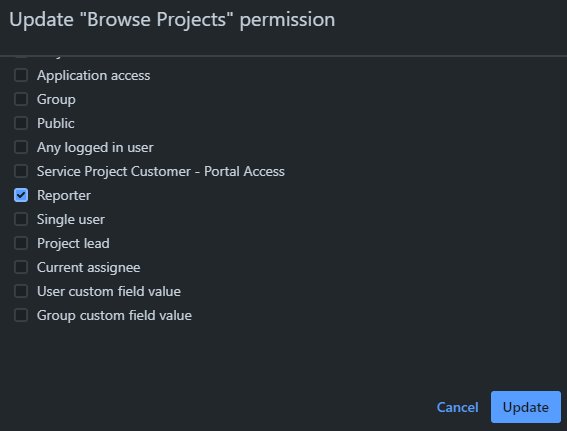The image size is (567, 431).
Task: Click the "Application access" label text
Action: coord(93,76)
